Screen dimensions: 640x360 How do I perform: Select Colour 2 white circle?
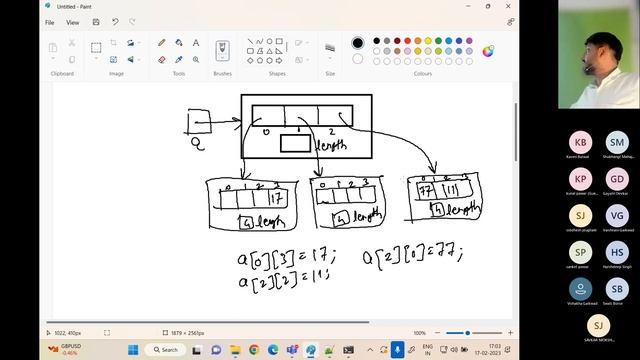[358, 59]
